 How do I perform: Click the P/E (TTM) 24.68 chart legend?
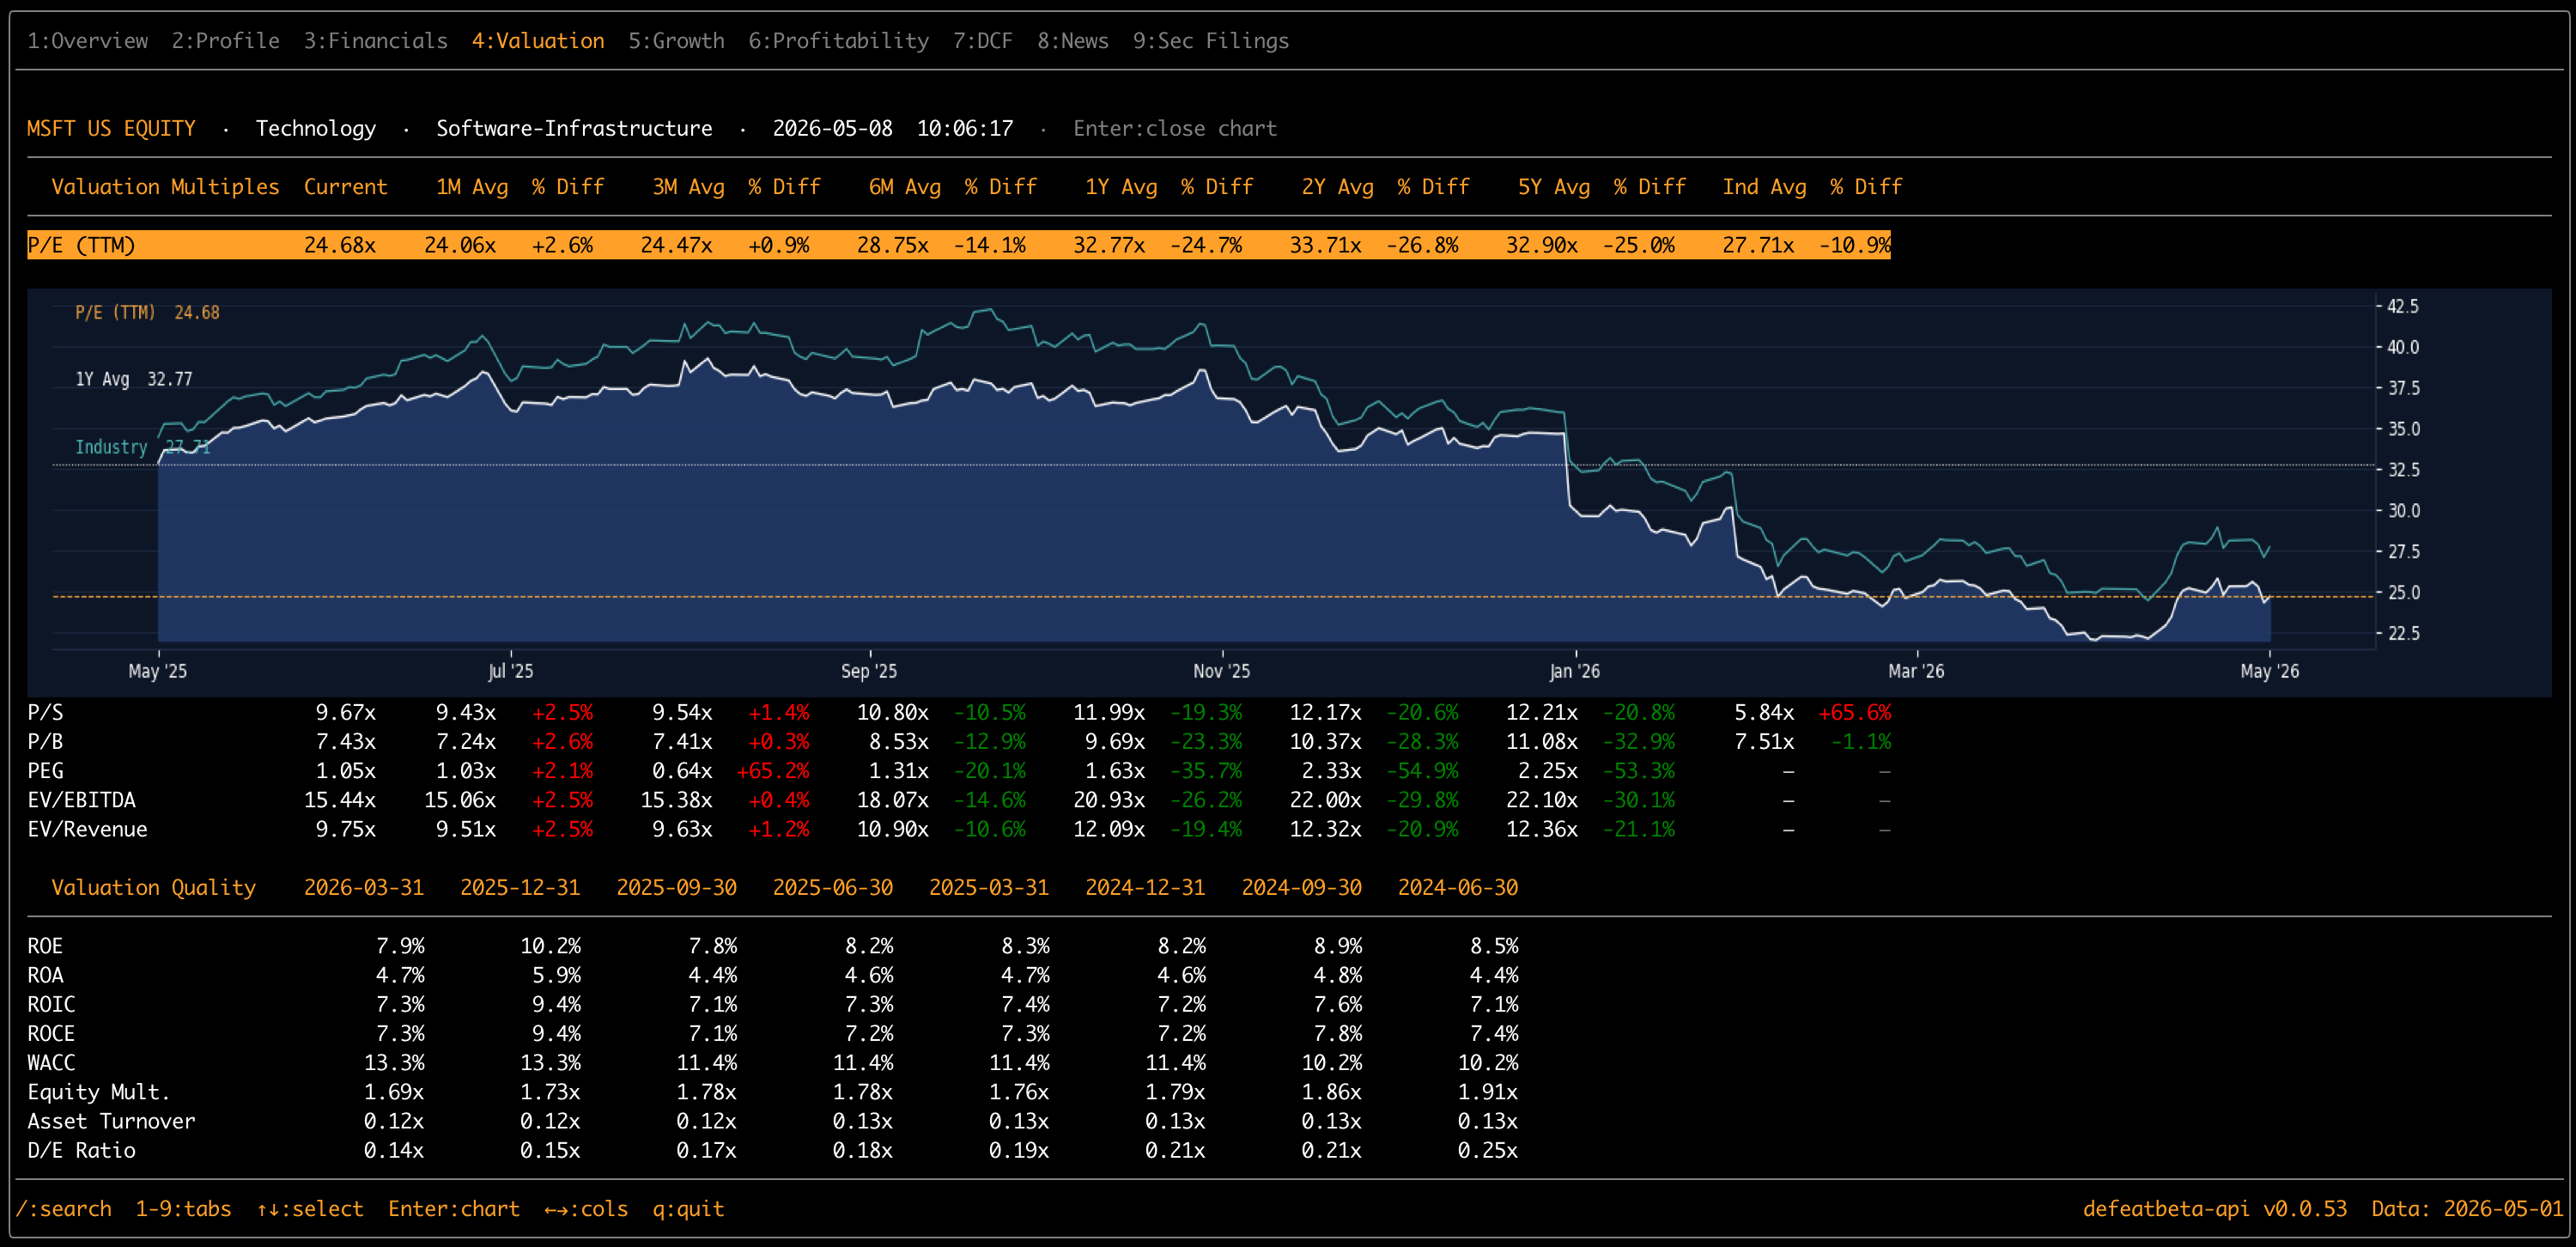tap(147, 313)
